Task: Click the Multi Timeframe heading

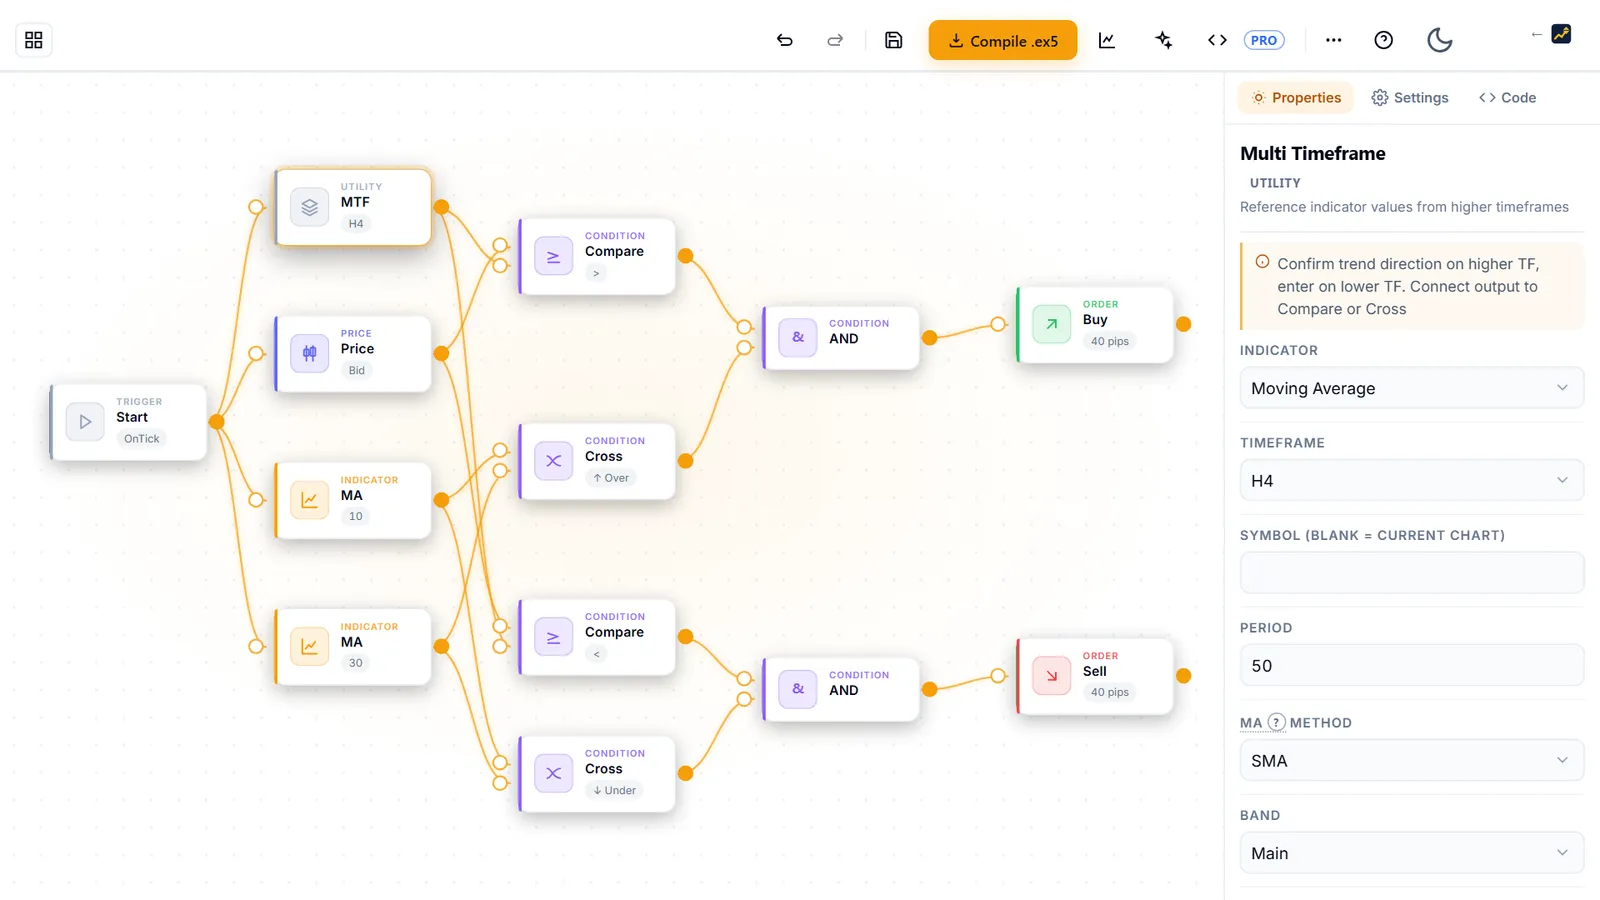Action: (1313, 153)
